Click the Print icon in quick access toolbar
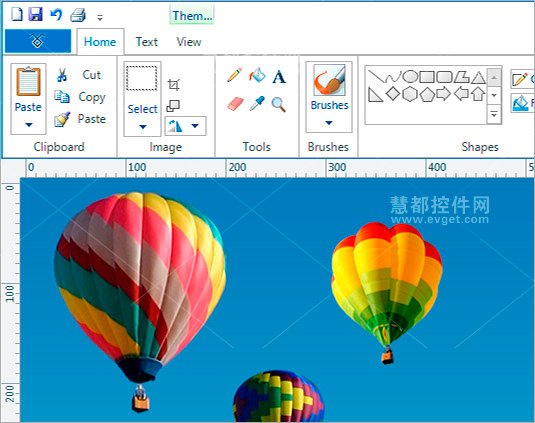The image size is (535, 423). 78,15
